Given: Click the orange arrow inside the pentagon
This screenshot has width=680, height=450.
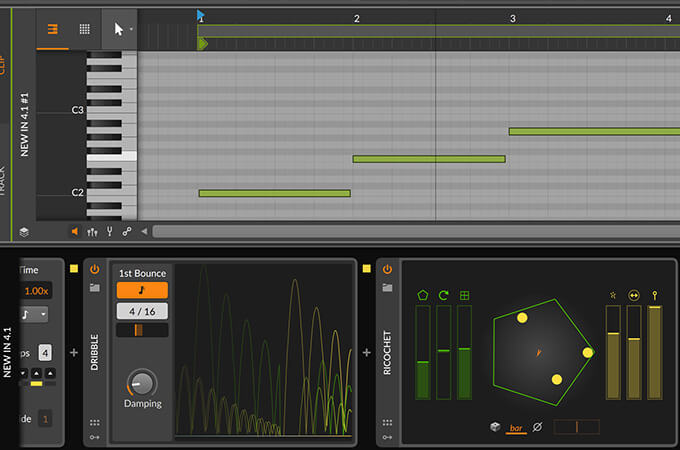Looking at the screenshot, I should tap(538, 352).
